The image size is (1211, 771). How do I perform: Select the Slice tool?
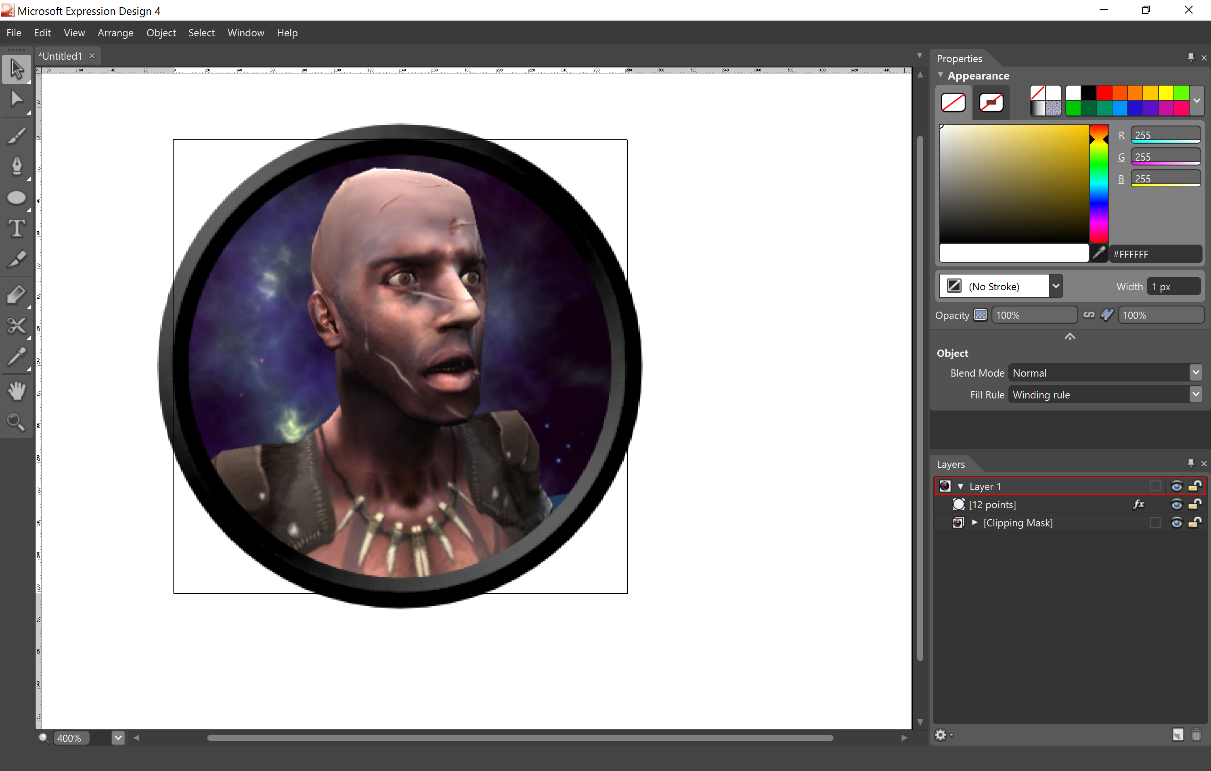(x=16, y=260)
